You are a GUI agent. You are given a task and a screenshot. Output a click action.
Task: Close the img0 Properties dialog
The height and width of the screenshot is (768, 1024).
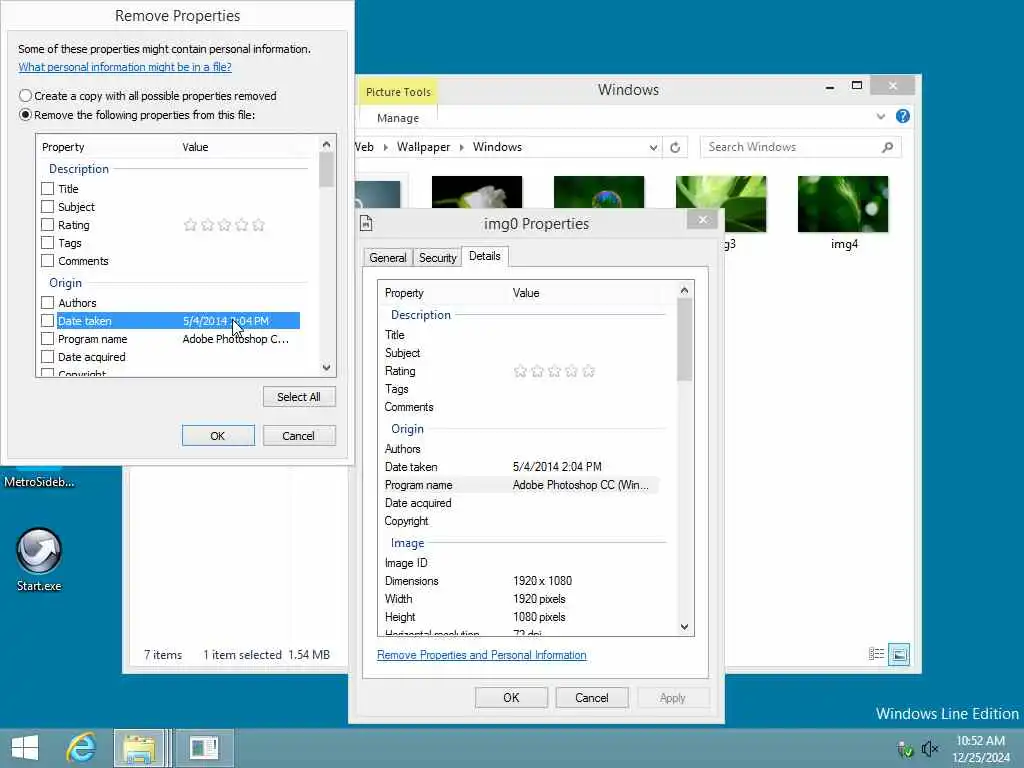(703, 220)
